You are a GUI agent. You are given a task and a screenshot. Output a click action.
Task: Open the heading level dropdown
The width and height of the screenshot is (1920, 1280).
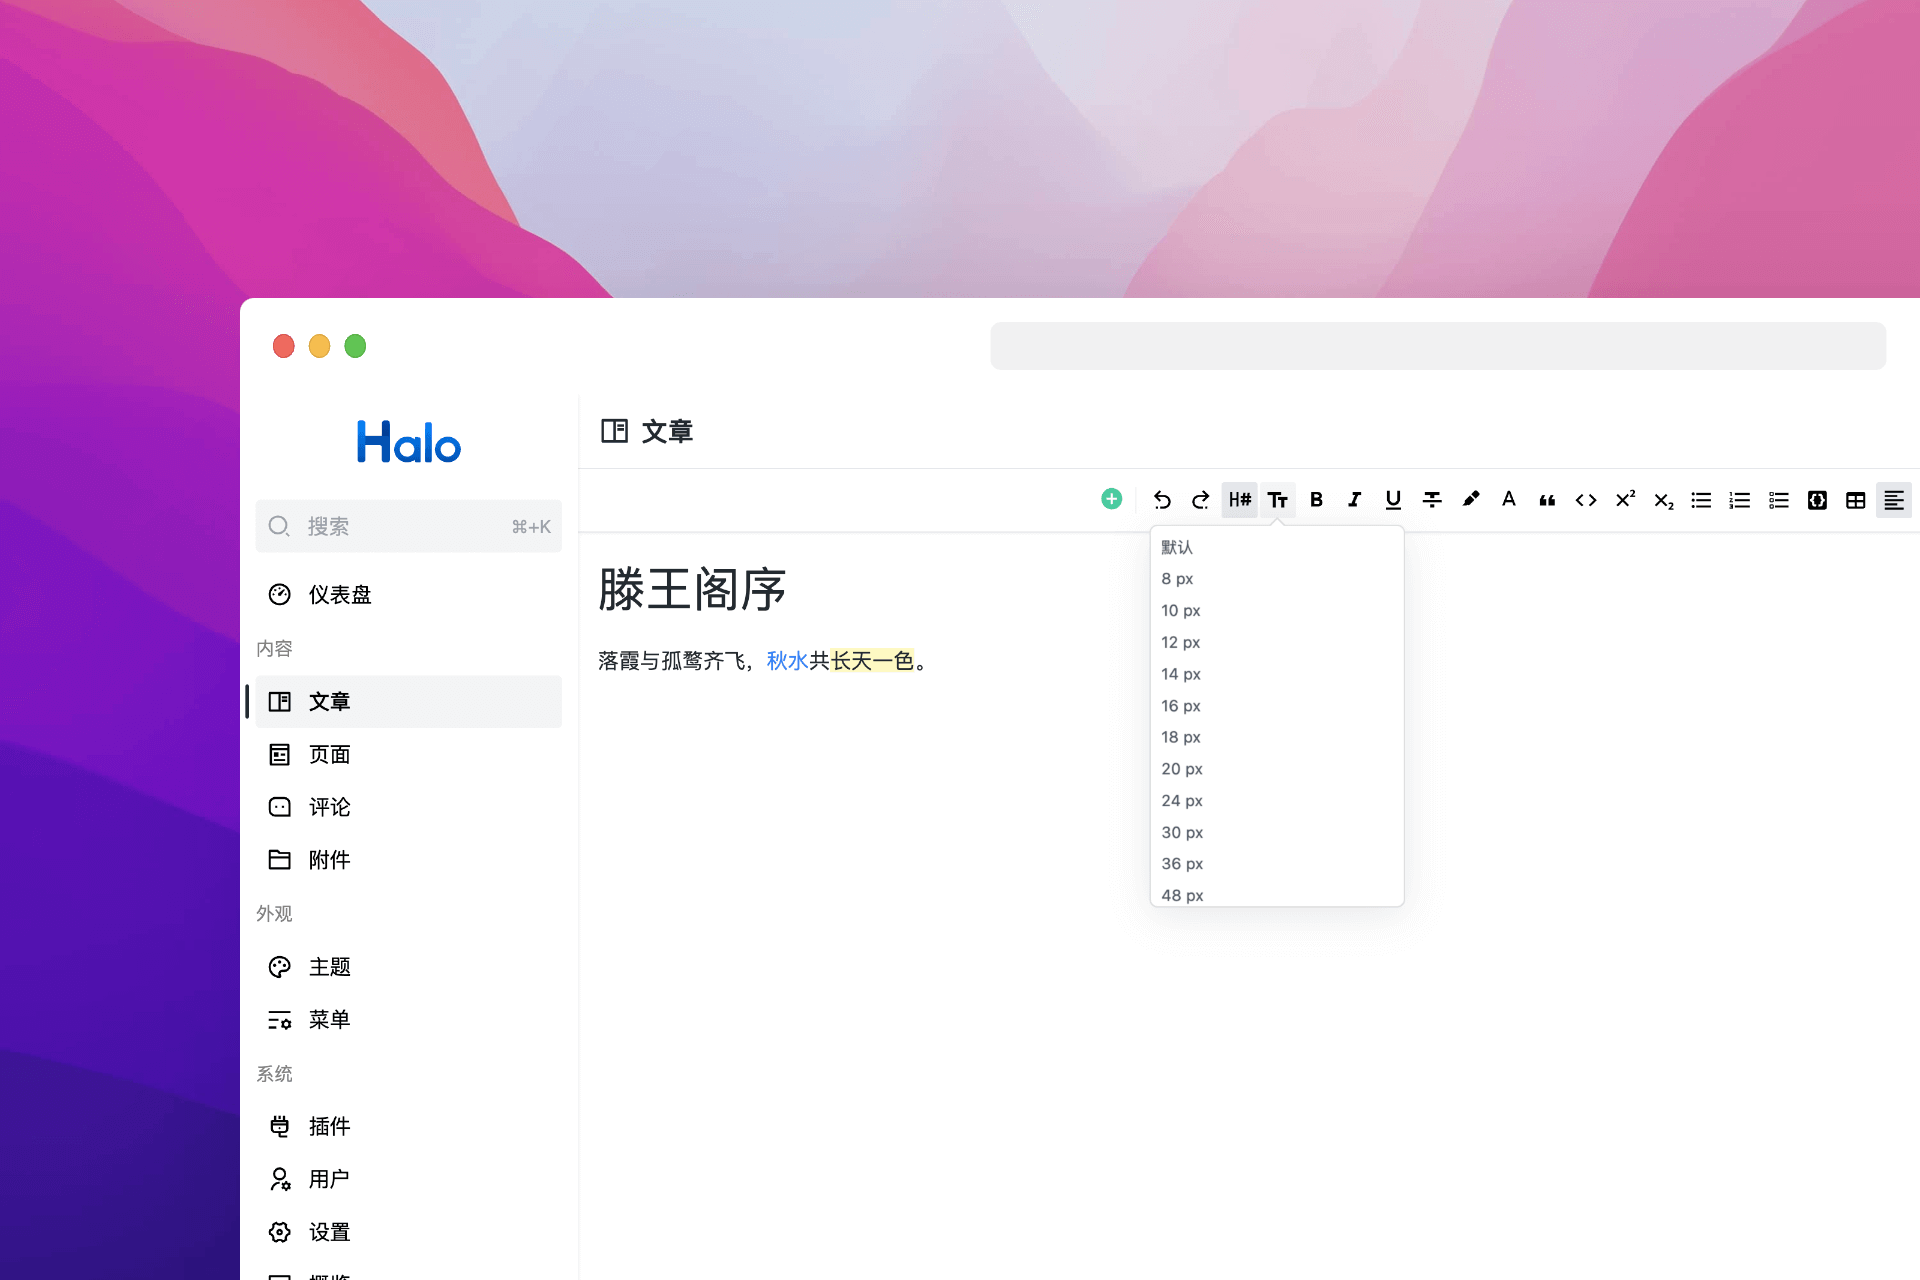click(1239, 500)
